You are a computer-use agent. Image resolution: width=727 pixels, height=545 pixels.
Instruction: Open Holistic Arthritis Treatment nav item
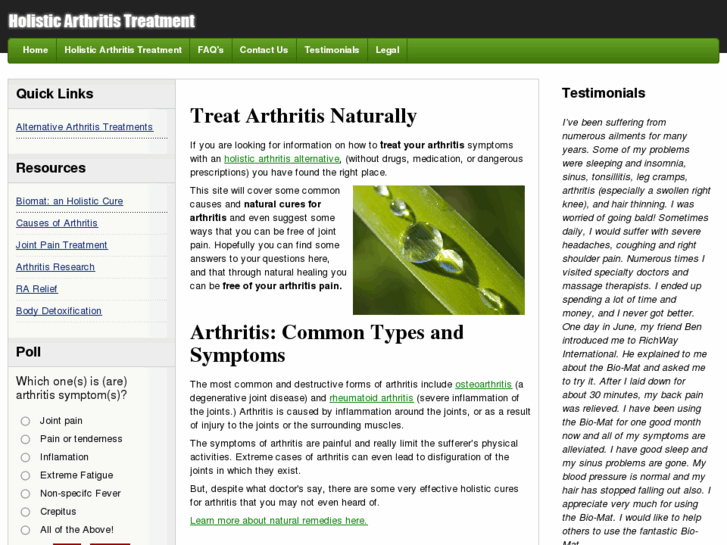click(123, 50)
